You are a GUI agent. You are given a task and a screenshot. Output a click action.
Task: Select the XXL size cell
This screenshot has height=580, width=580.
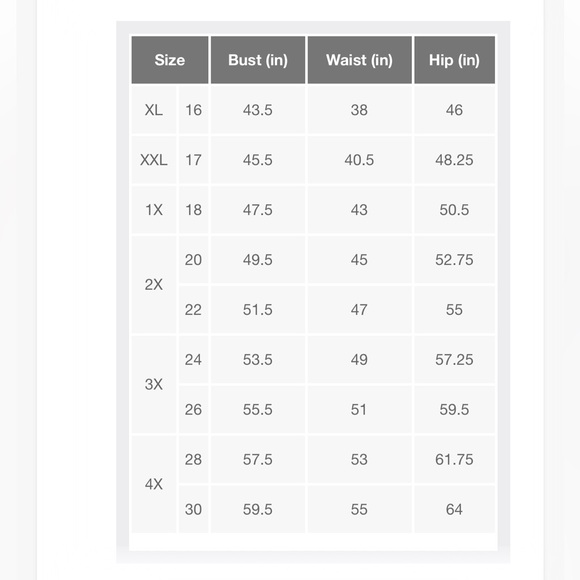pos(154,160)
